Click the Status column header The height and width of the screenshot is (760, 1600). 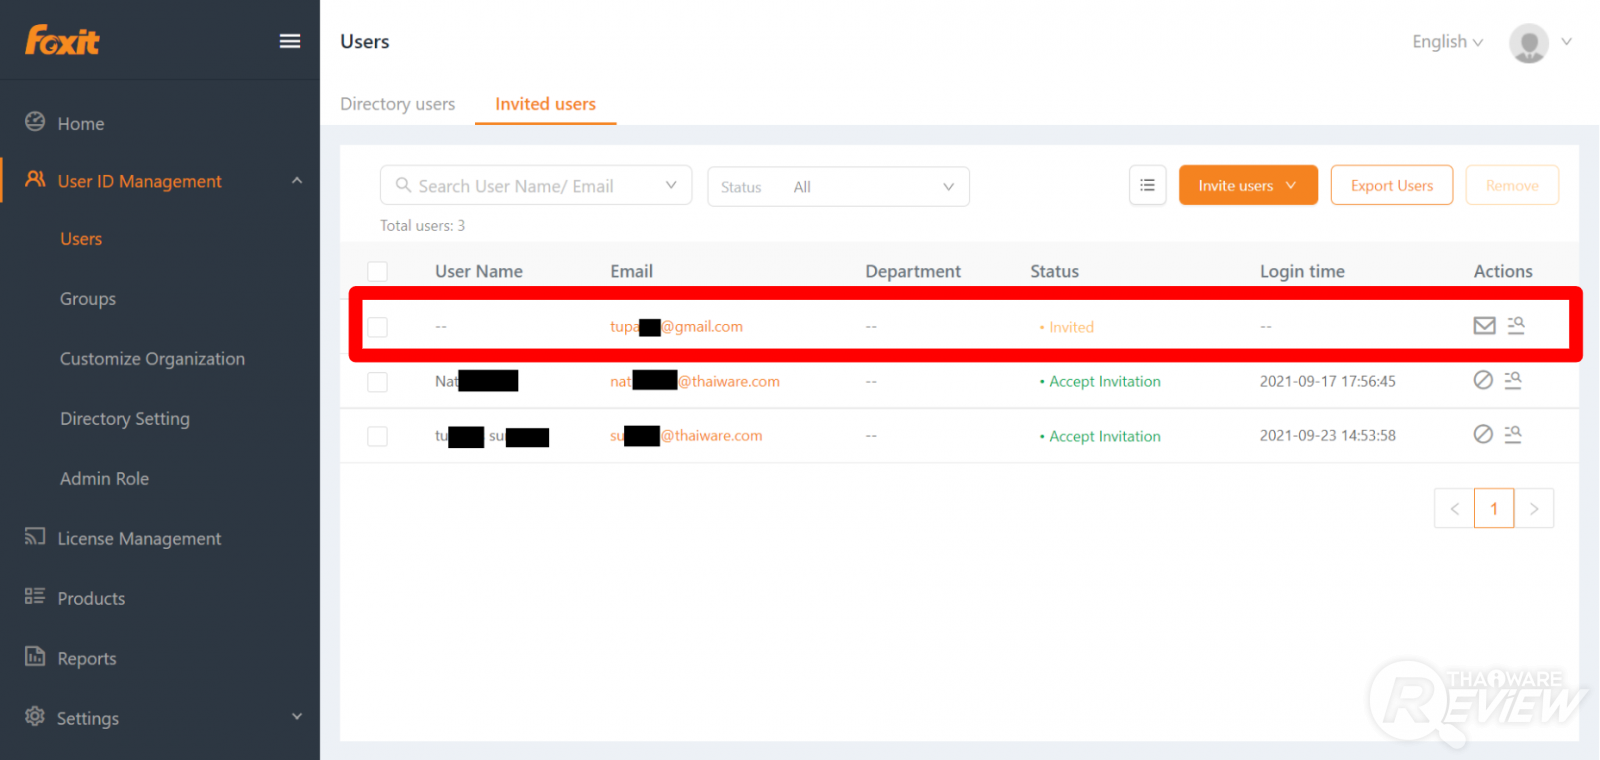[x=1054, y=271]
